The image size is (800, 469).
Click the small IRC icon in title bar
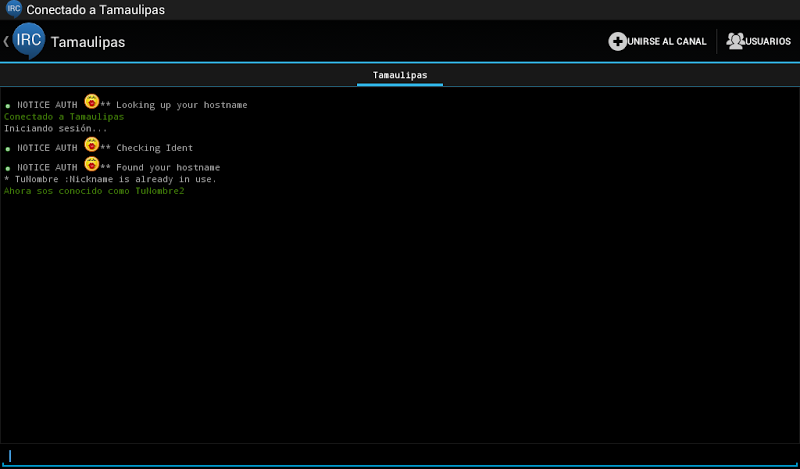(x=14, y=9)
